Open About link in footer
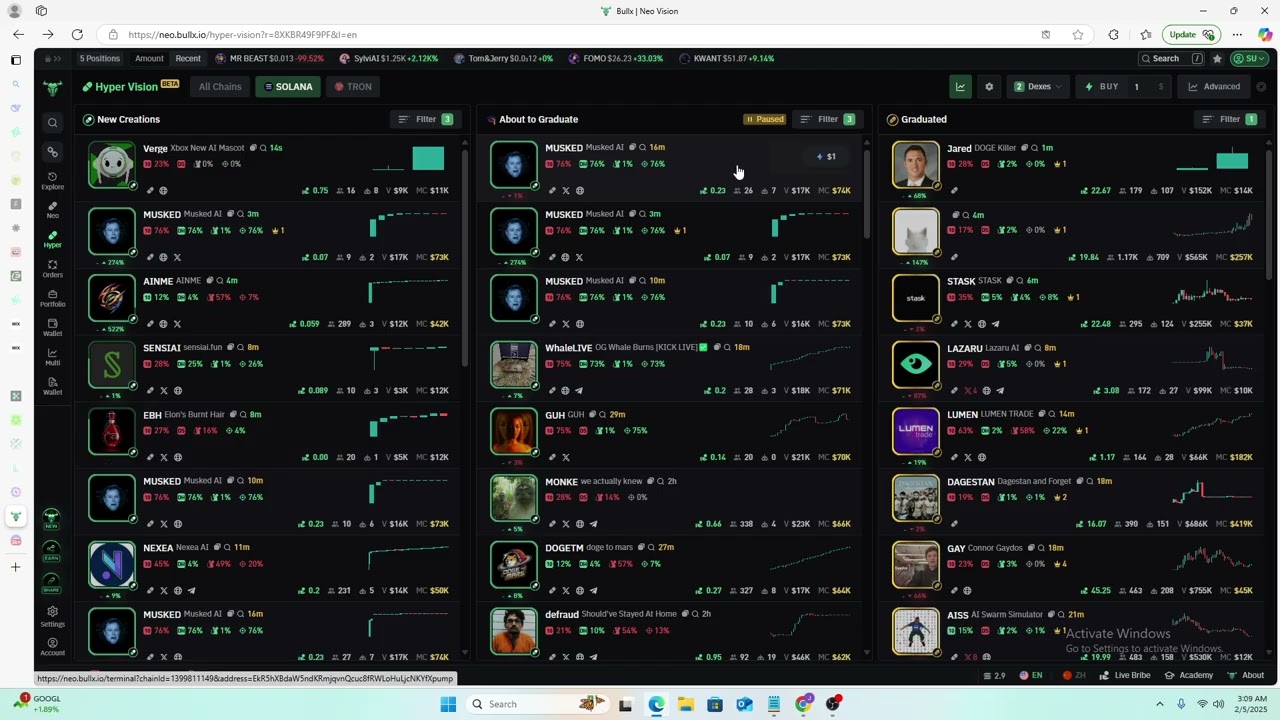This screenshot has height=720, width=1280. tap(1245, 676)
